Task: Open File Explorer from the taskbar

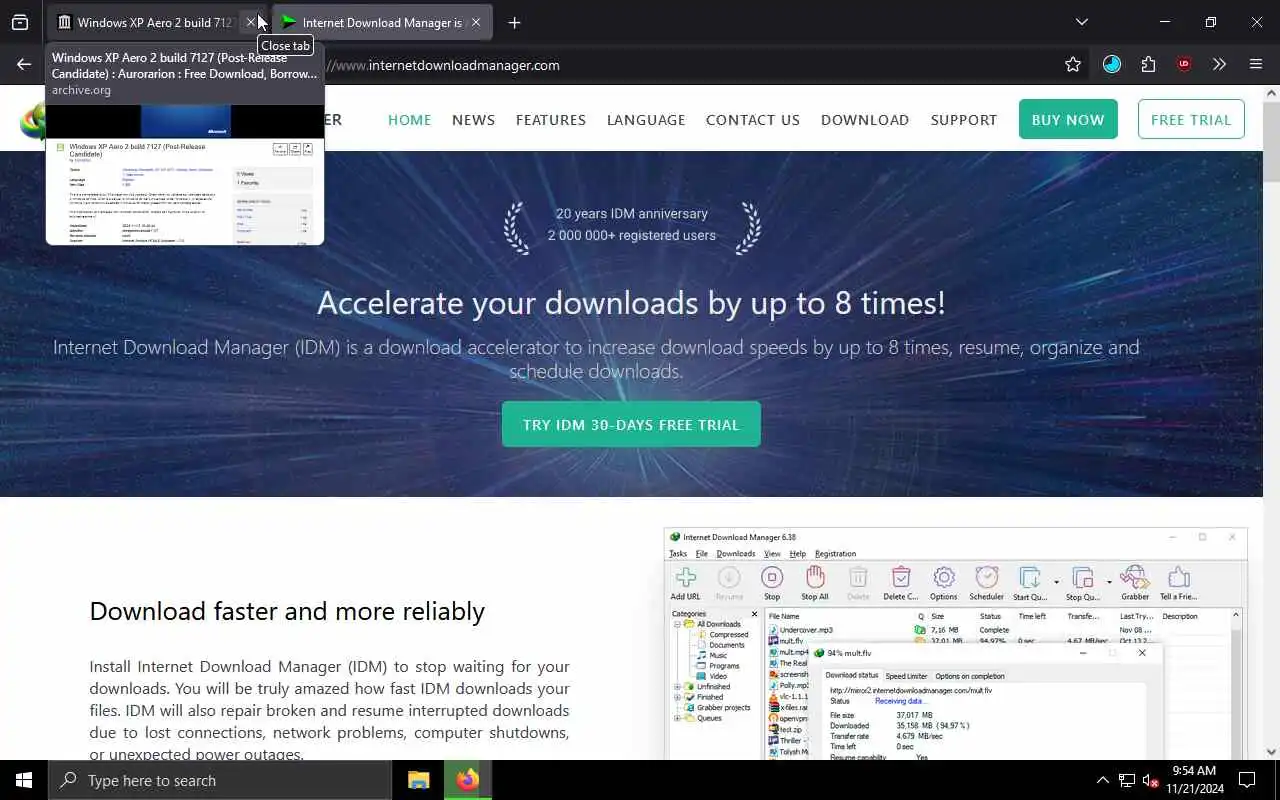Action: 418,780
